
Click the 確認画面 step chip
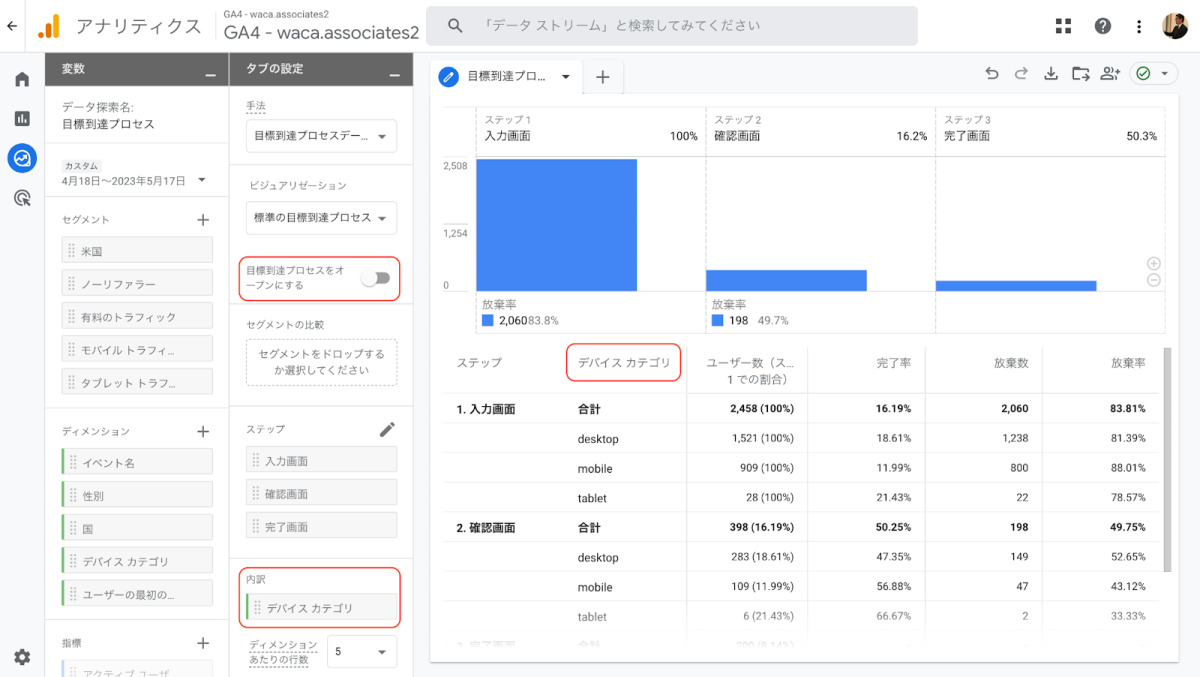321,493
